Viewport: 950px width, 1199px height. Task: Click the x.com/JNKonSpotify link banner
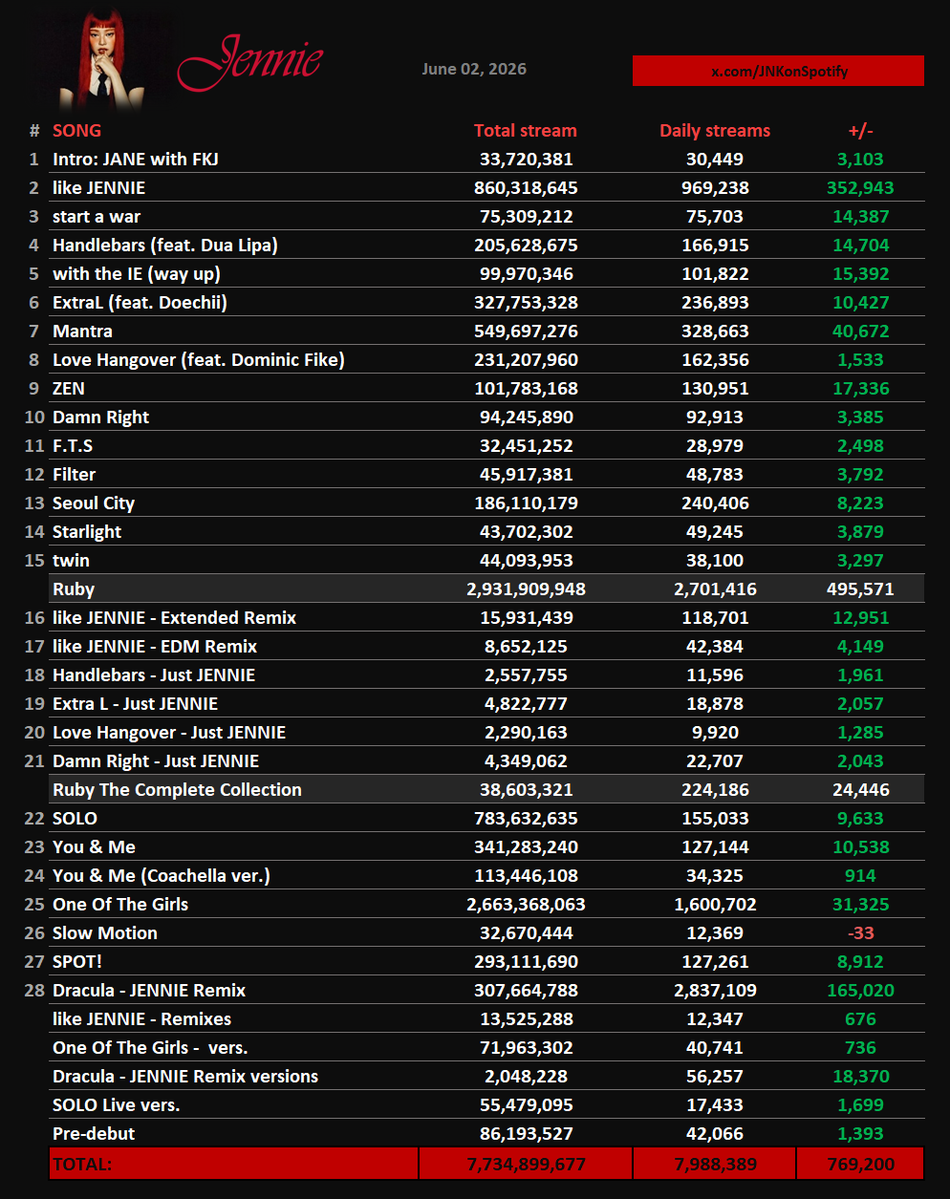click(778, 70)
